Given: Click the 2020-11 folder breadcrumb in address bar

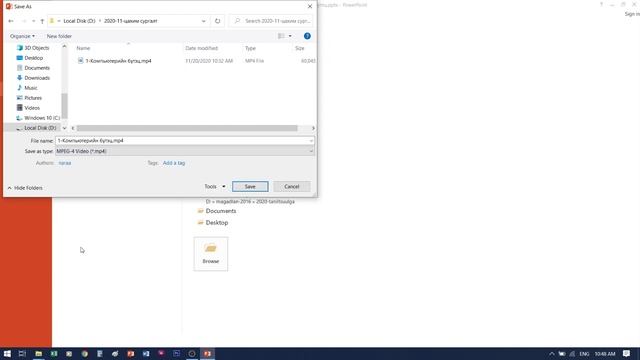Looking at the screenshot, I should coord(131,21).
